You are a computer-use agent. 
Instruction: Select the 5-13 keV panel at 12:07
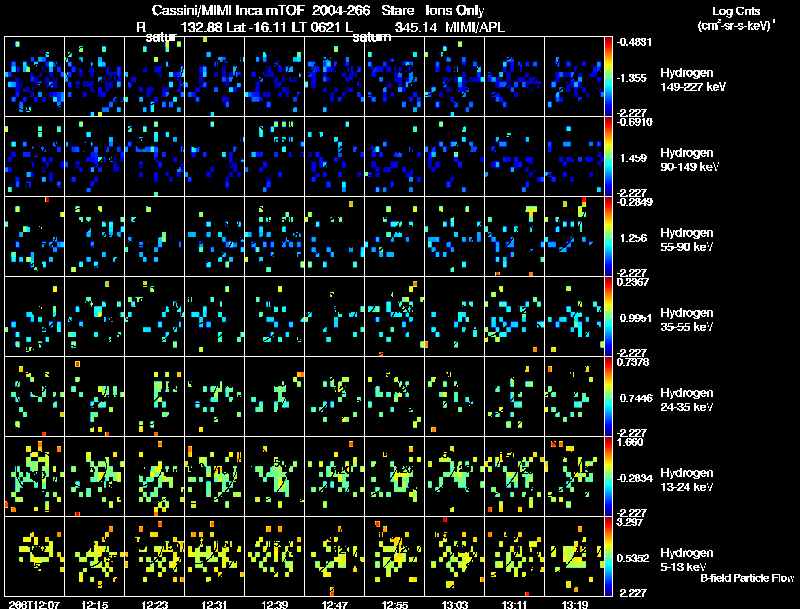[34, 557]
